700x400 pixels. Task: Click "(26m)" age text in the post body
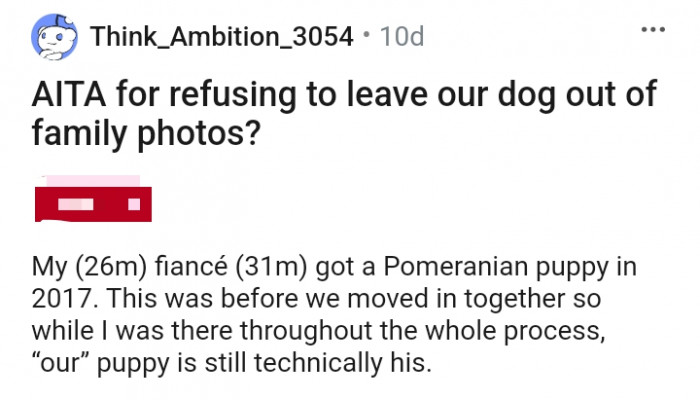tap(93, 269)
